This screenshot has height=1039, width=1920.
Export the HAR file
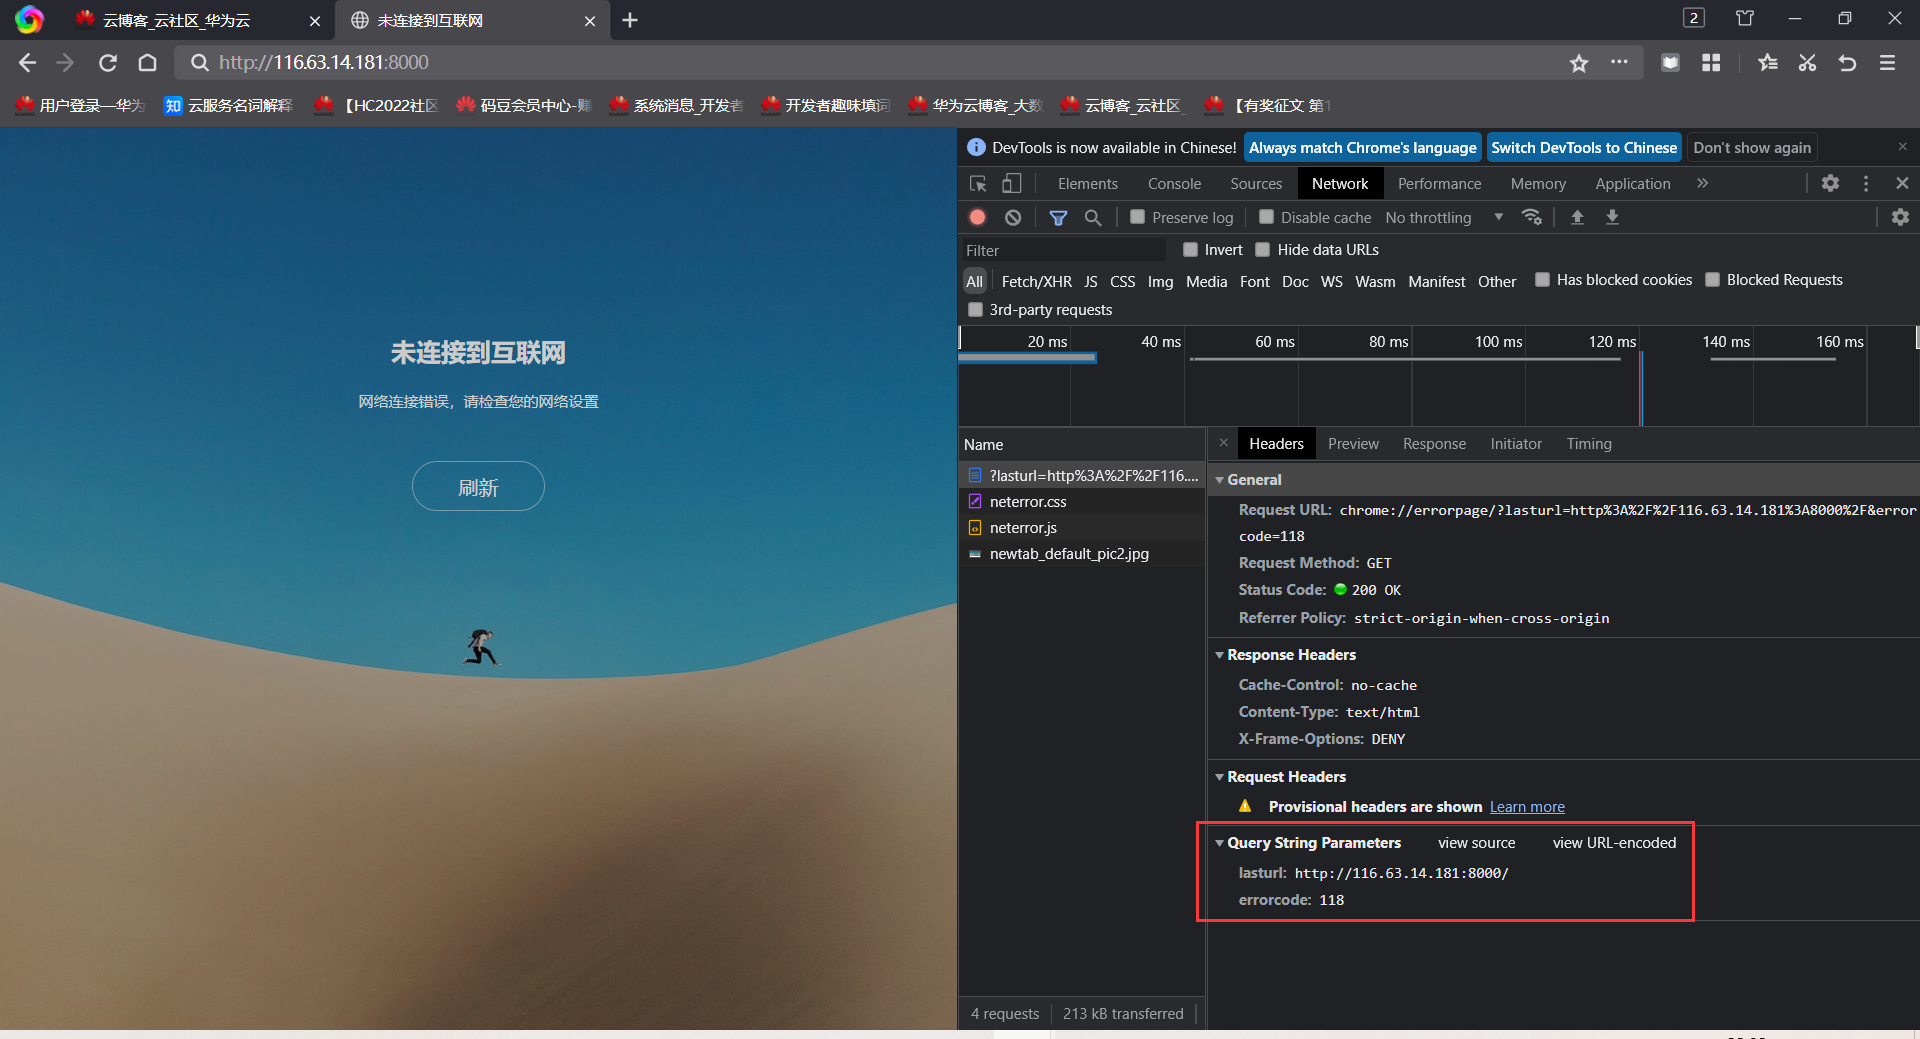pyautogui.click(x=1612, y=217)
